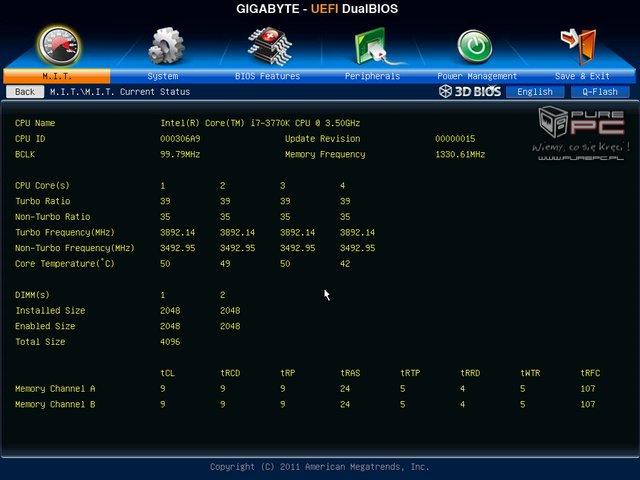Select the tCL column header
This screenshot has width=640, height=480.
click(x=167, y=373)
